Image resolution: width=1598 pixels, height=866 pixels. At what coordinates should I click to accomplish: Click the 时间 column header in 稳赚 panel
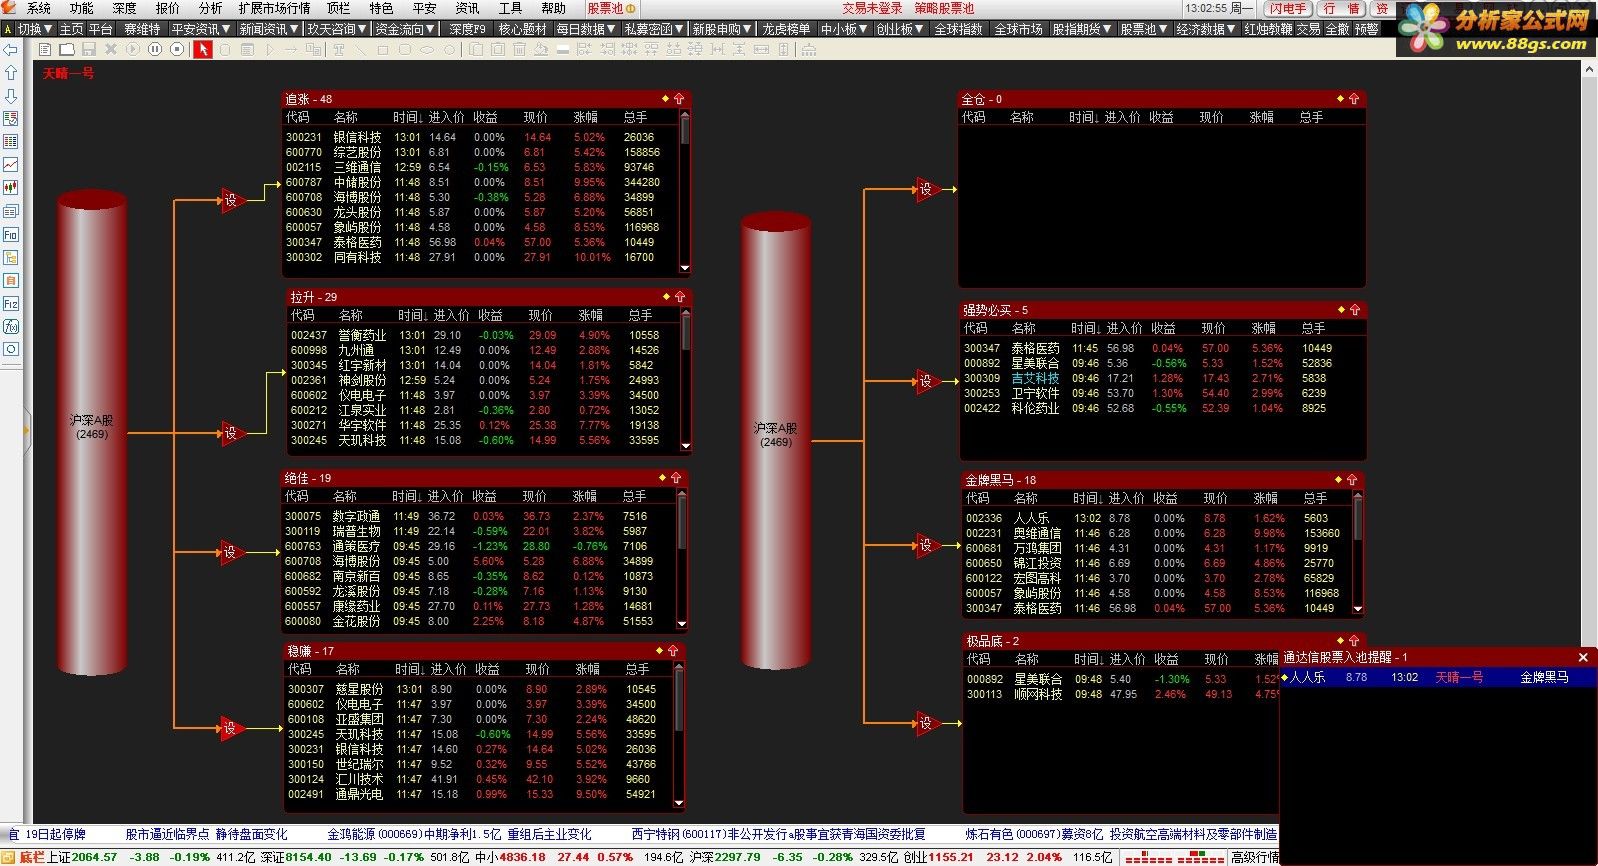[x=410, y=669]
